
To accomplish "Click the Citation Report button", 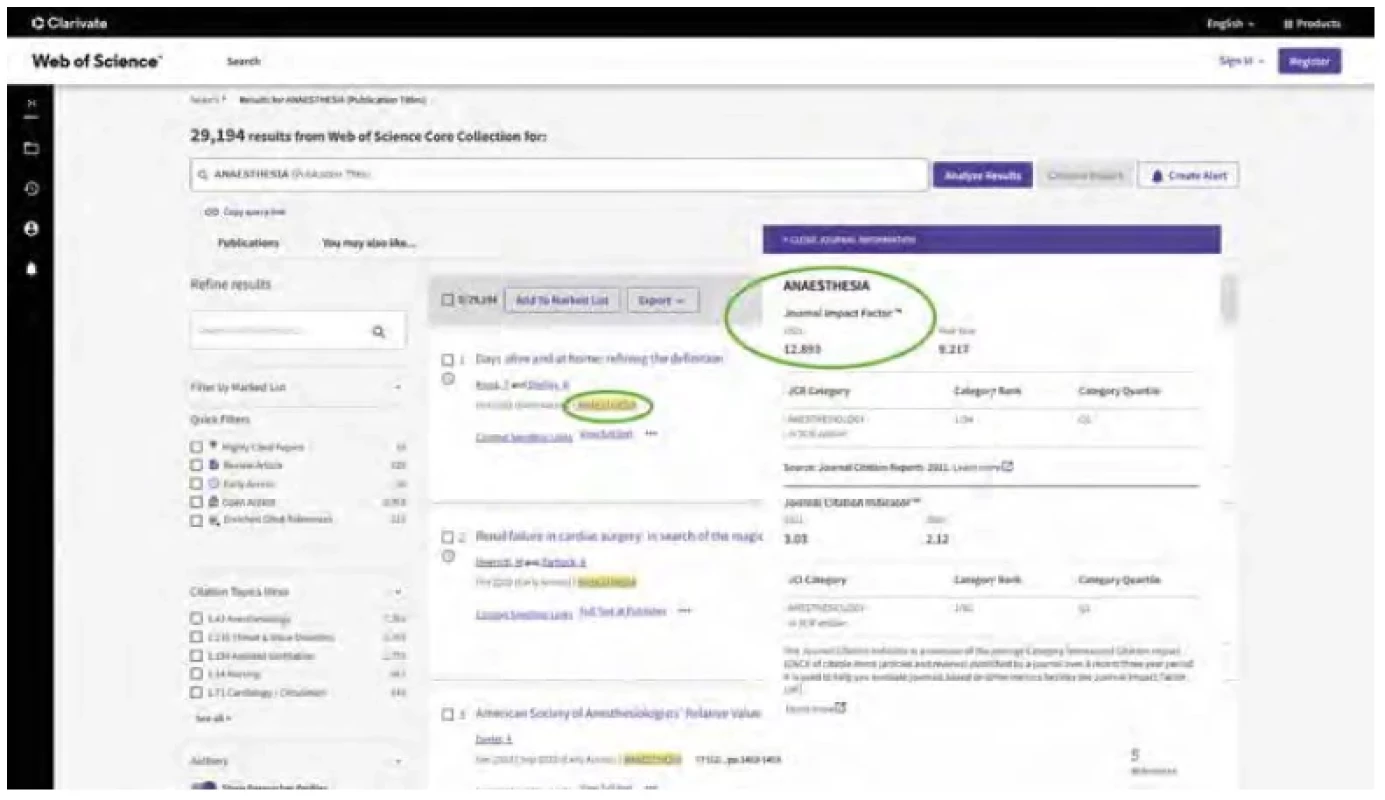I will coord(1085,176).
